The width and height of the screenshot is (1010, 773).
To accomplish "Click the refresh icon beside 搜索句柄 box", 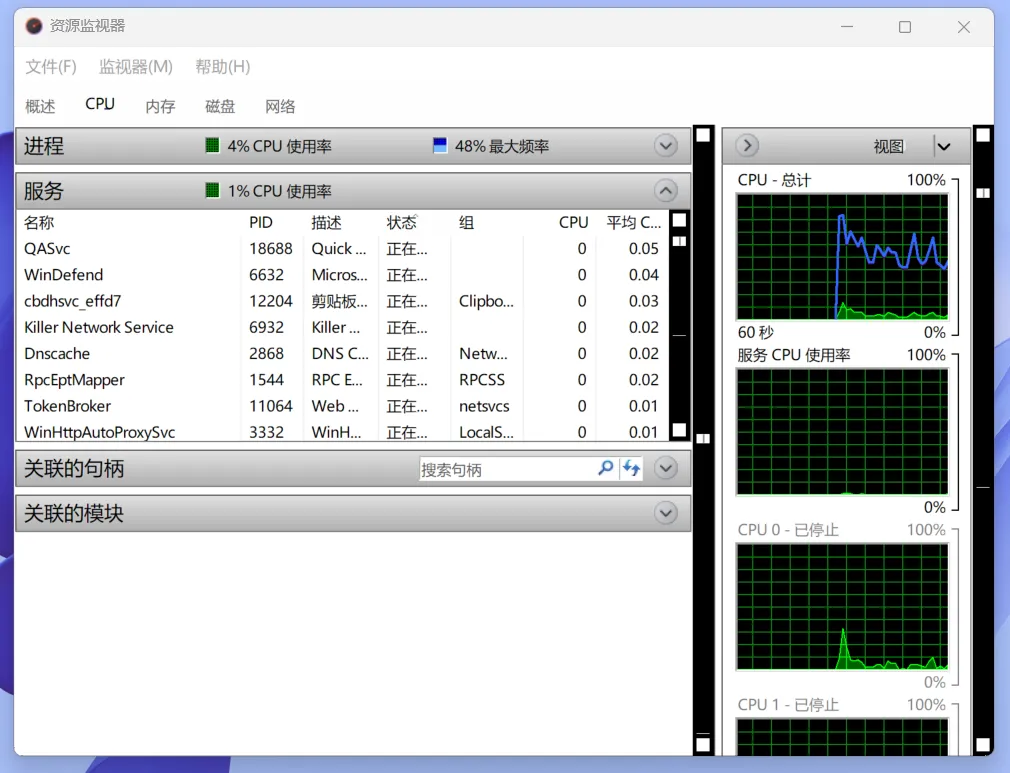I will point(631,468).
